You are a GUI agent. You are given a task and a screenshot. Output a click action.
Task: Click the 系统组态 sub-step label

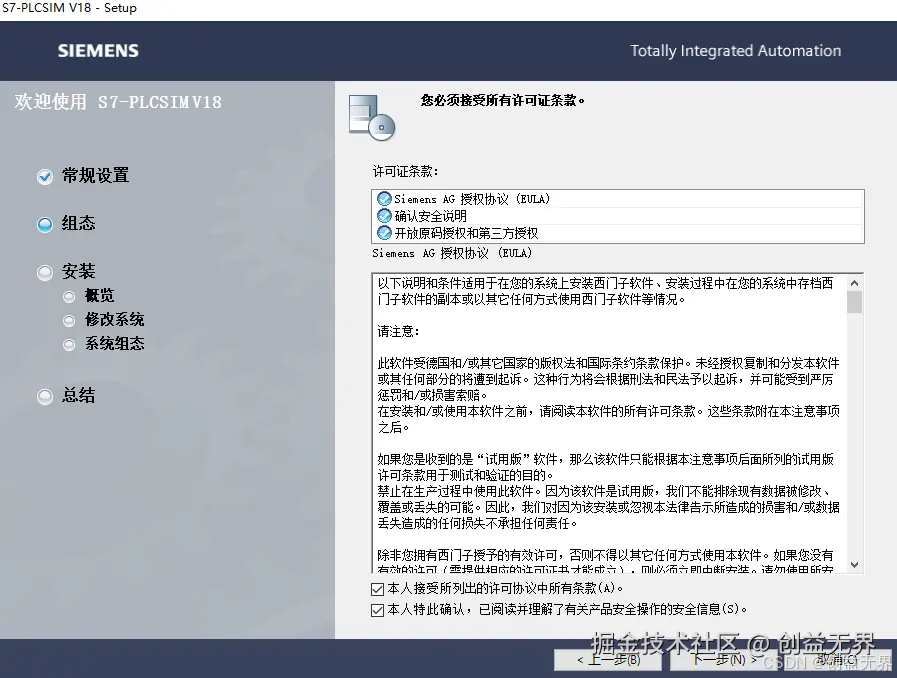click(114, 343)
